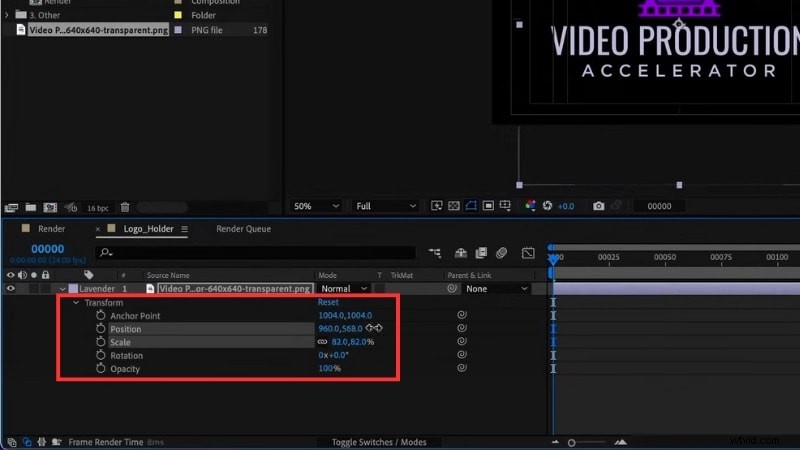
Task: Toggle the Fast Previews icon
Action: [437, 206]
